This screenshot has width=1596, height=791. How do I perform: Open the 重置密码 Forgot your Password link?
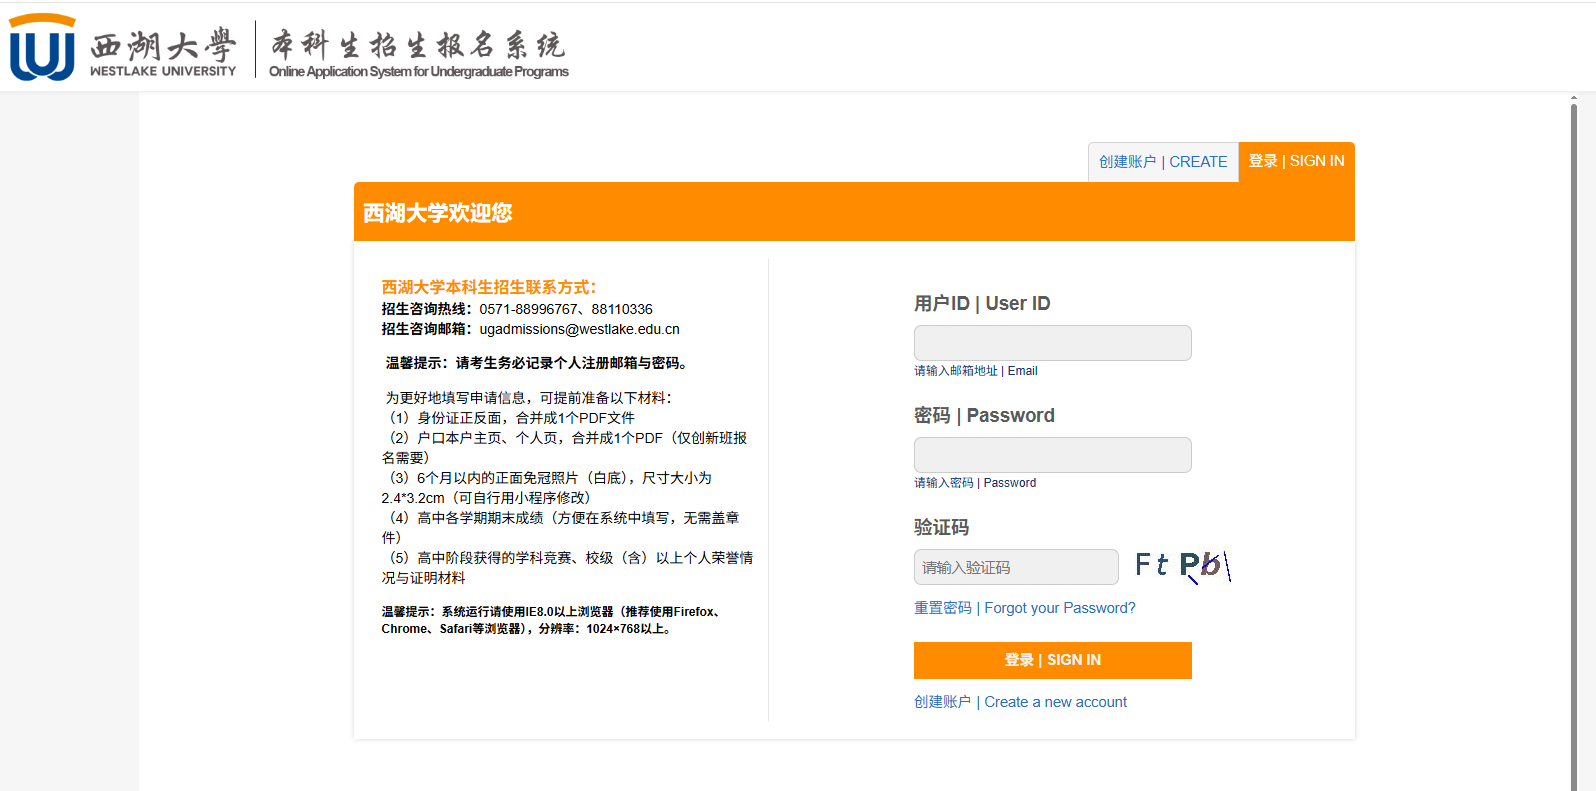[x=1024, y=608]
